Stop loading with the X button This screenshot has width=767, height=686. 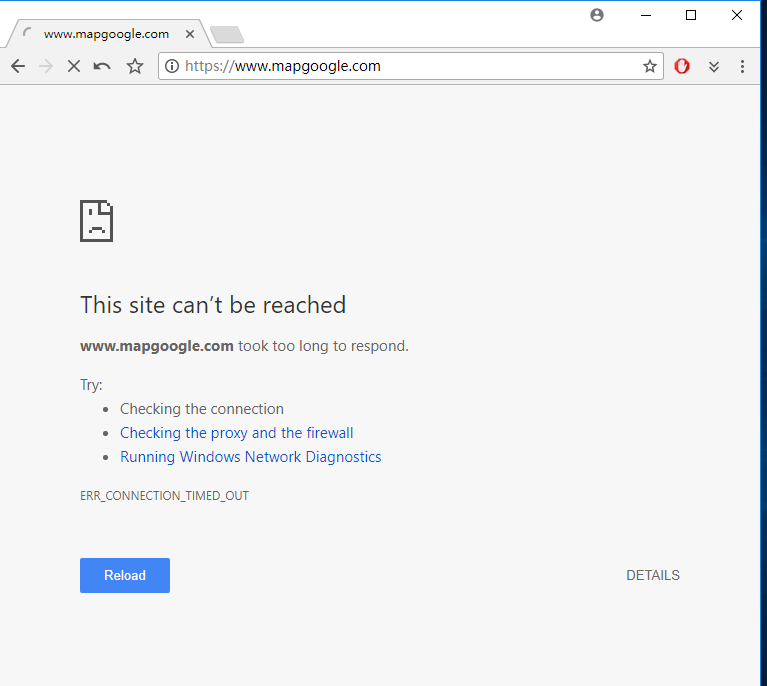click(74, 66)
